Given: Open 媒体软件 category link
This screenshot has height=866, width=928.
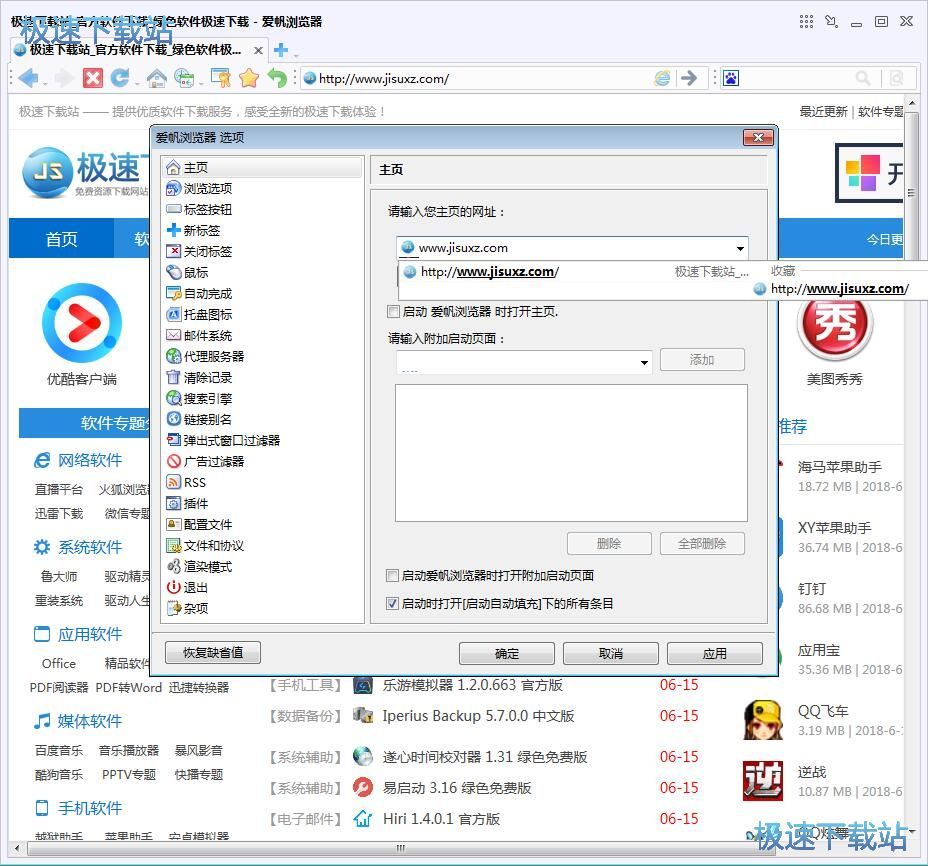Looking at the screenshot, I should (89, 721).
